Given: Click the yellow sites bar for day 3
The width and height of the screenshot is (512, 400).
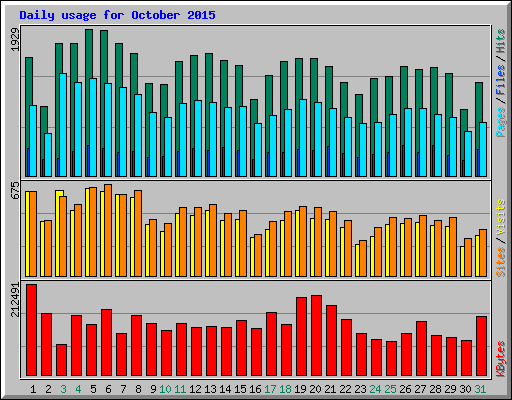Looking at the screenshot, I should pyautogui.click(x=58, y=233).
